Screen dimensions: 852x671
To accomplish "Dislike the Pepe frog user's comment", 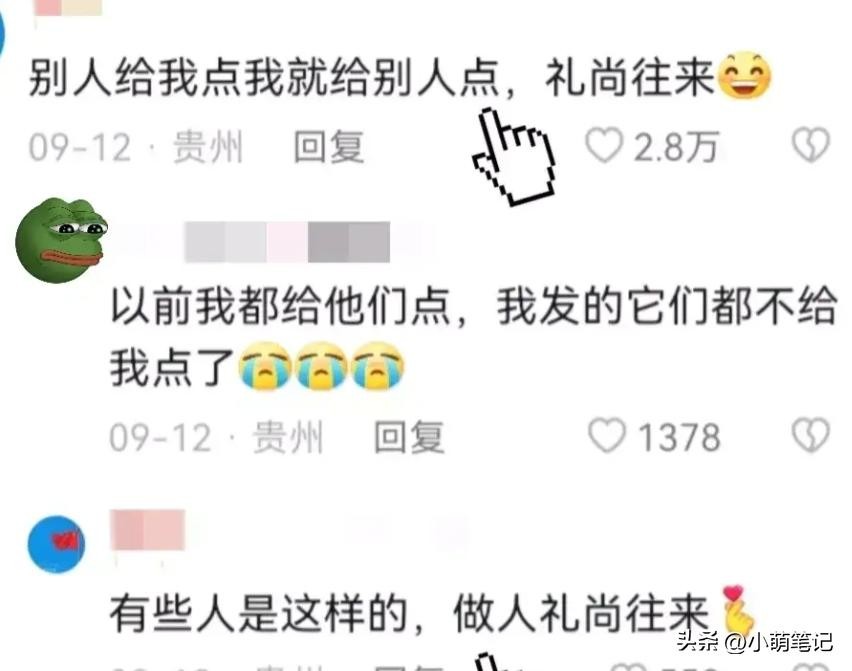I will coord(811,435).
